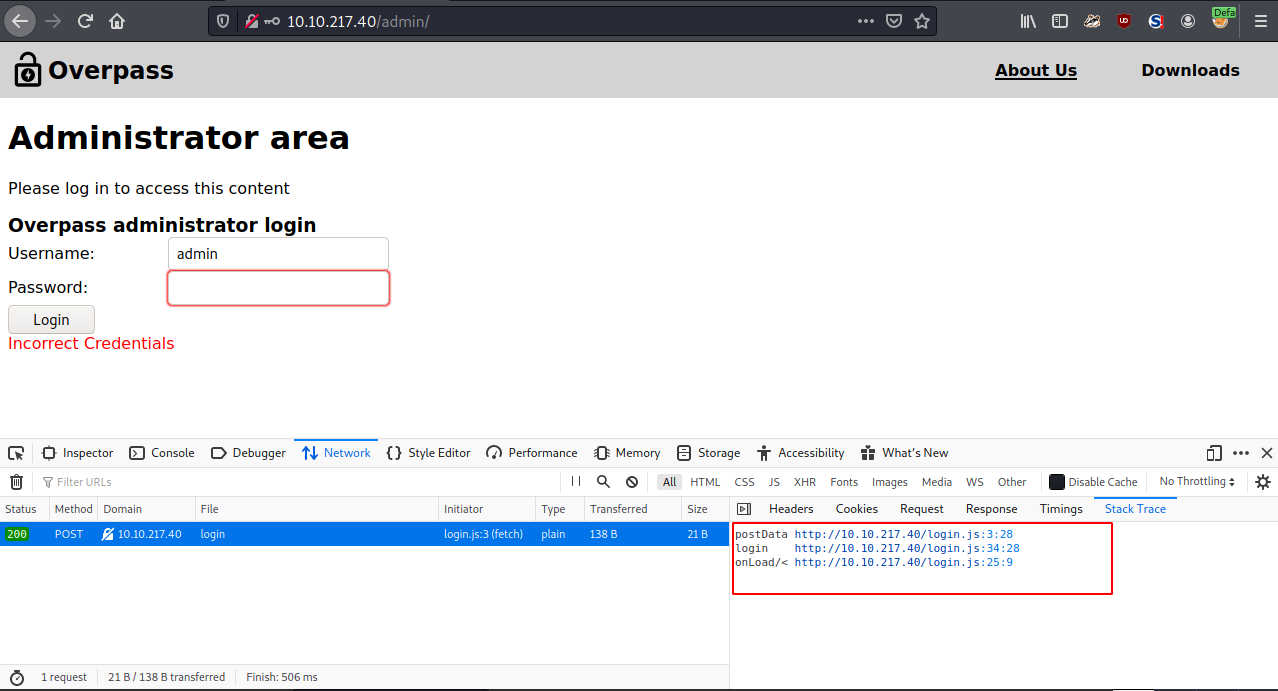The width and height of the screenshot is (1278, 691).
Task: Filter requests by XHR
Action: pyautogui.click(x=805, y=482)
